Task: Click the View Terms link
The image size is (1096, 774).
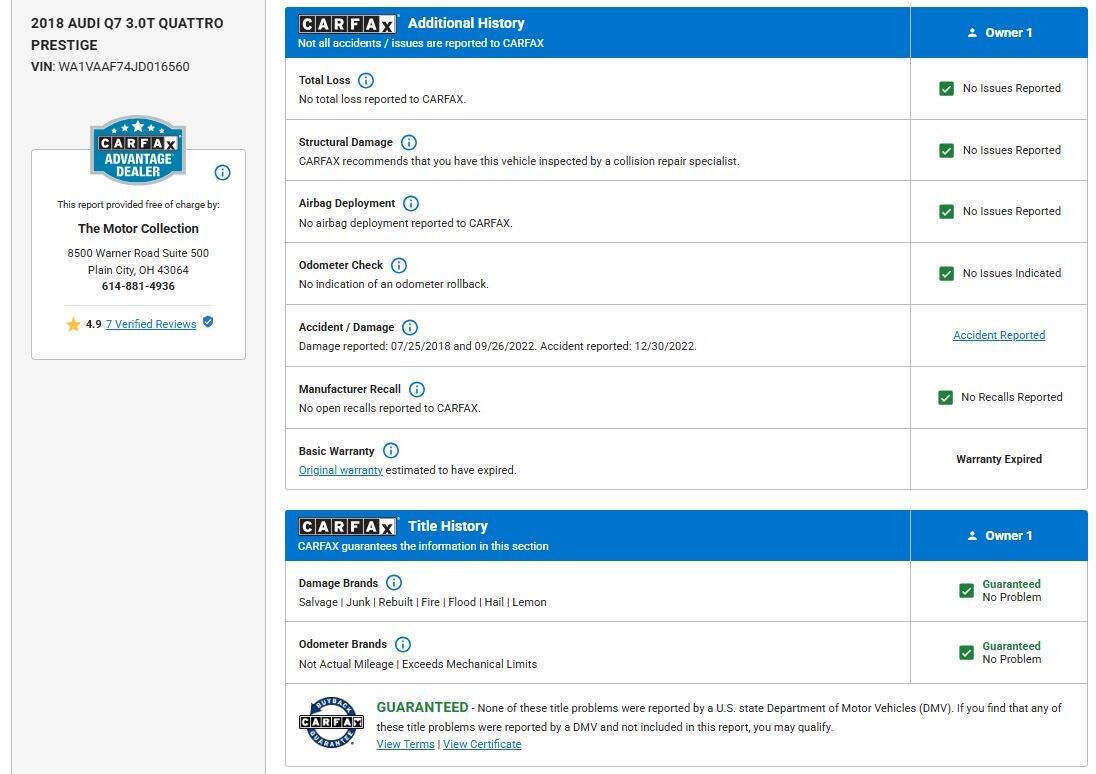Action: tap(405, 744)
